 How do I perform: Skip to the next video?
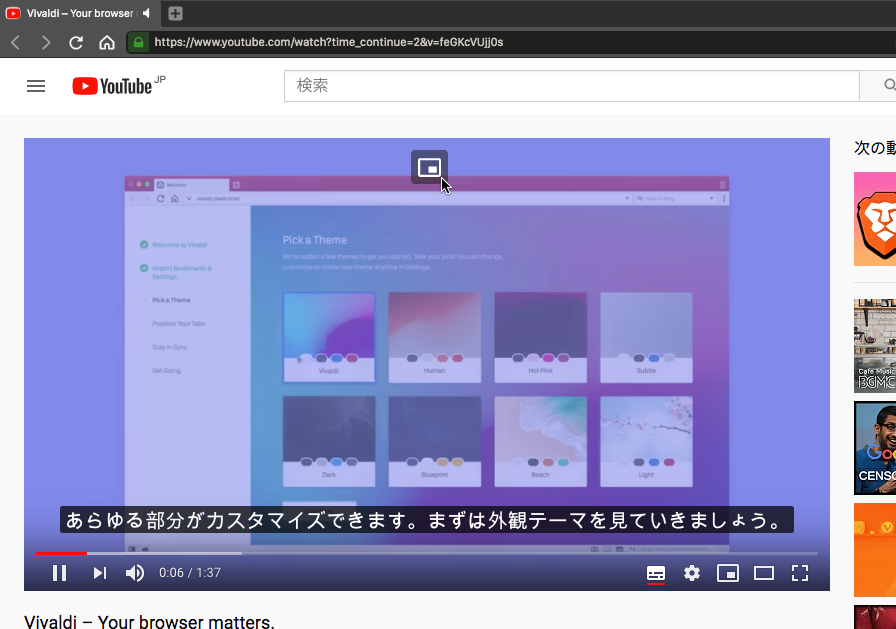pos(100,572)
